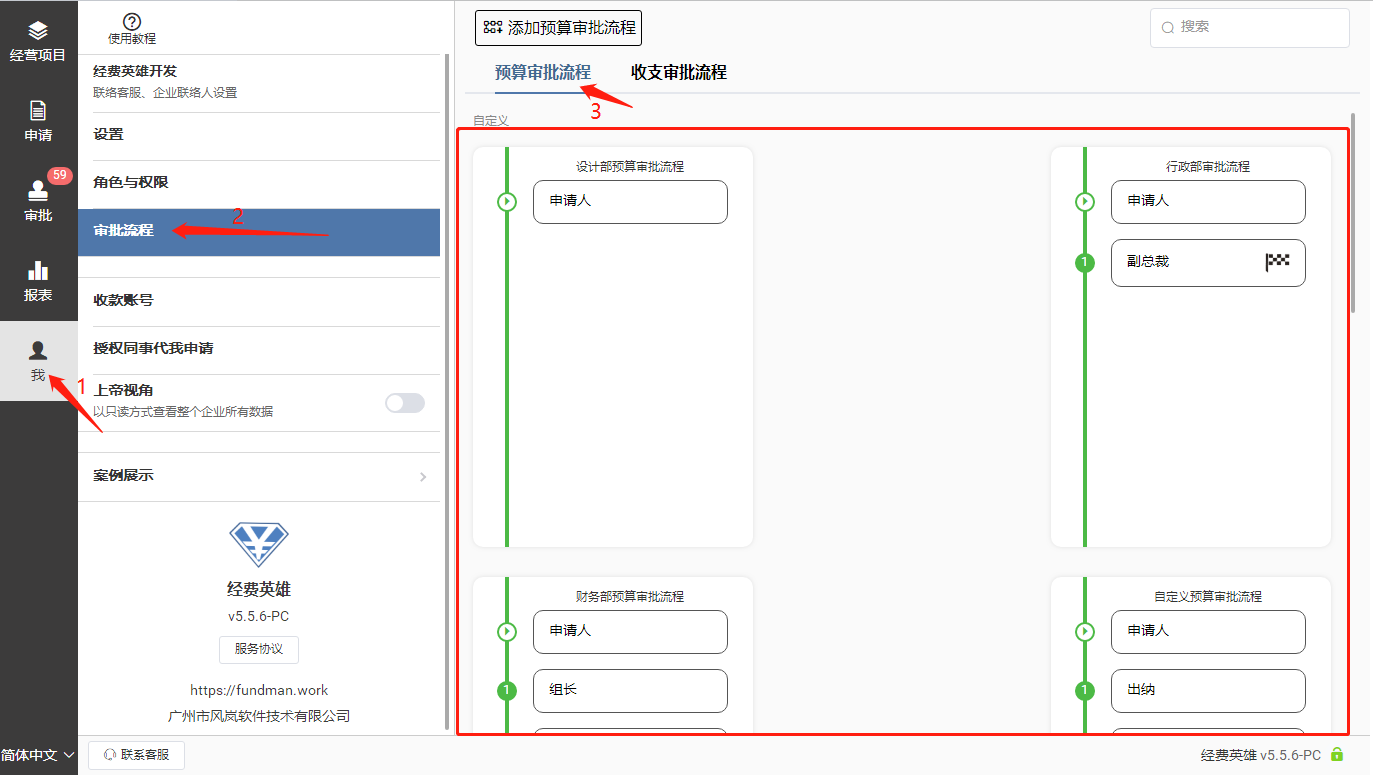1373x776 pixels.
Task: Click the 副总裁 approver box
Action: [1208, 263]
